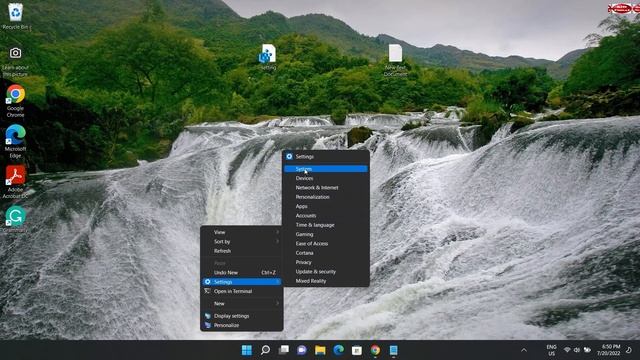Click the focus assist moon icon

click(629, 350)
